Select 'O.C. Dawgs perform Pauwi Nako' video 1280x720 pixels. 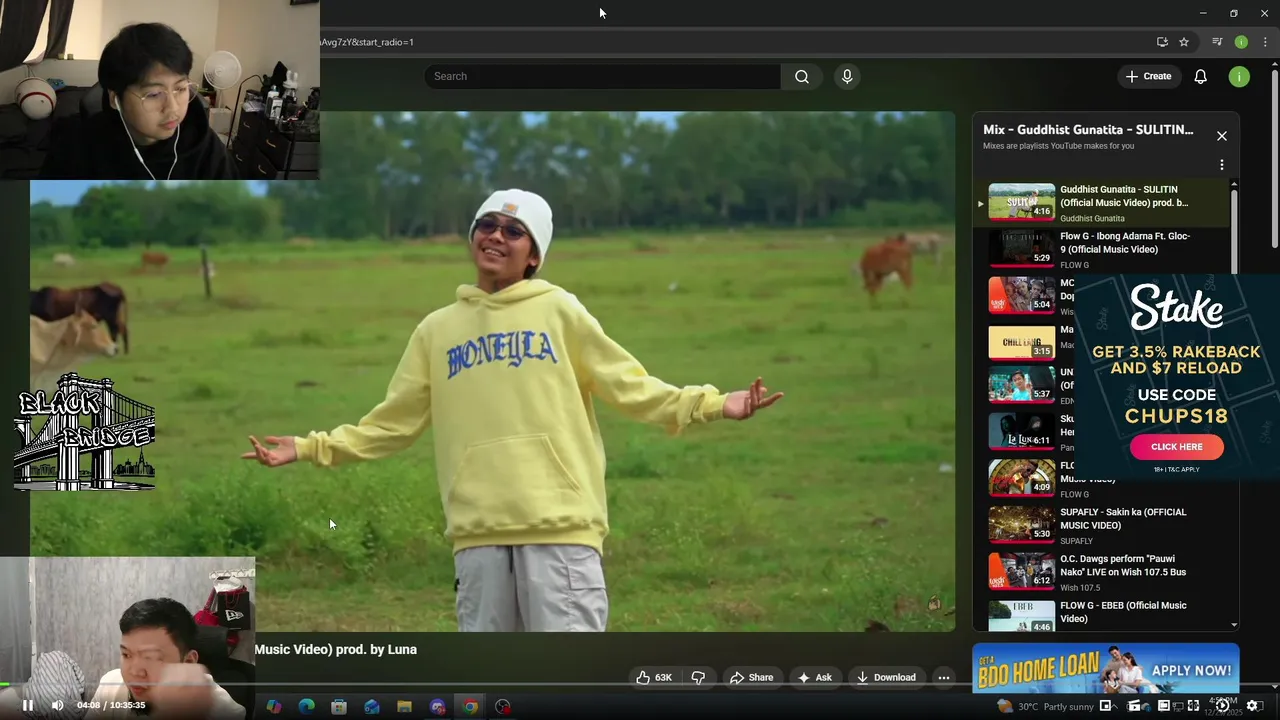coord(1123,566)
